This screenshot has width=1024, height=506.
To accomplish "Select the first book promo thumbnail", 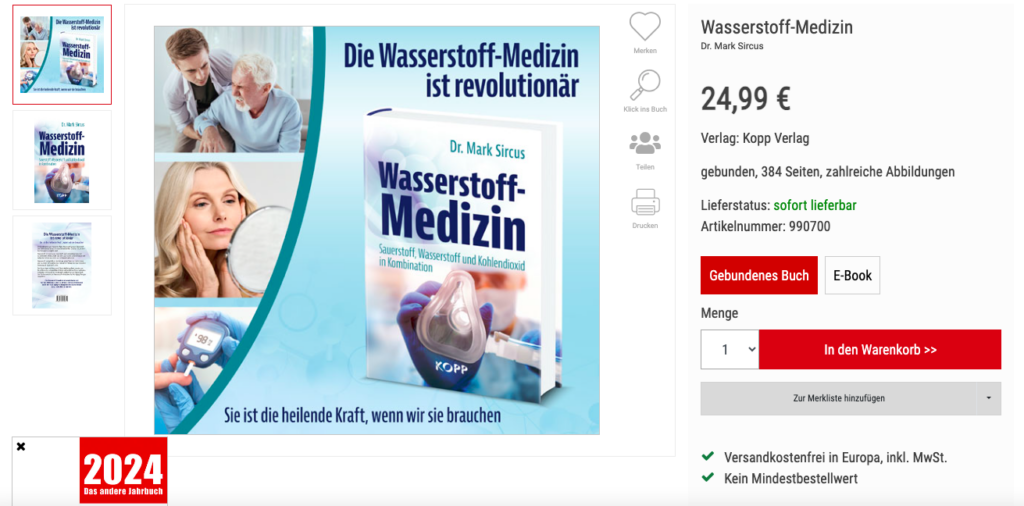I will (62, 55).
